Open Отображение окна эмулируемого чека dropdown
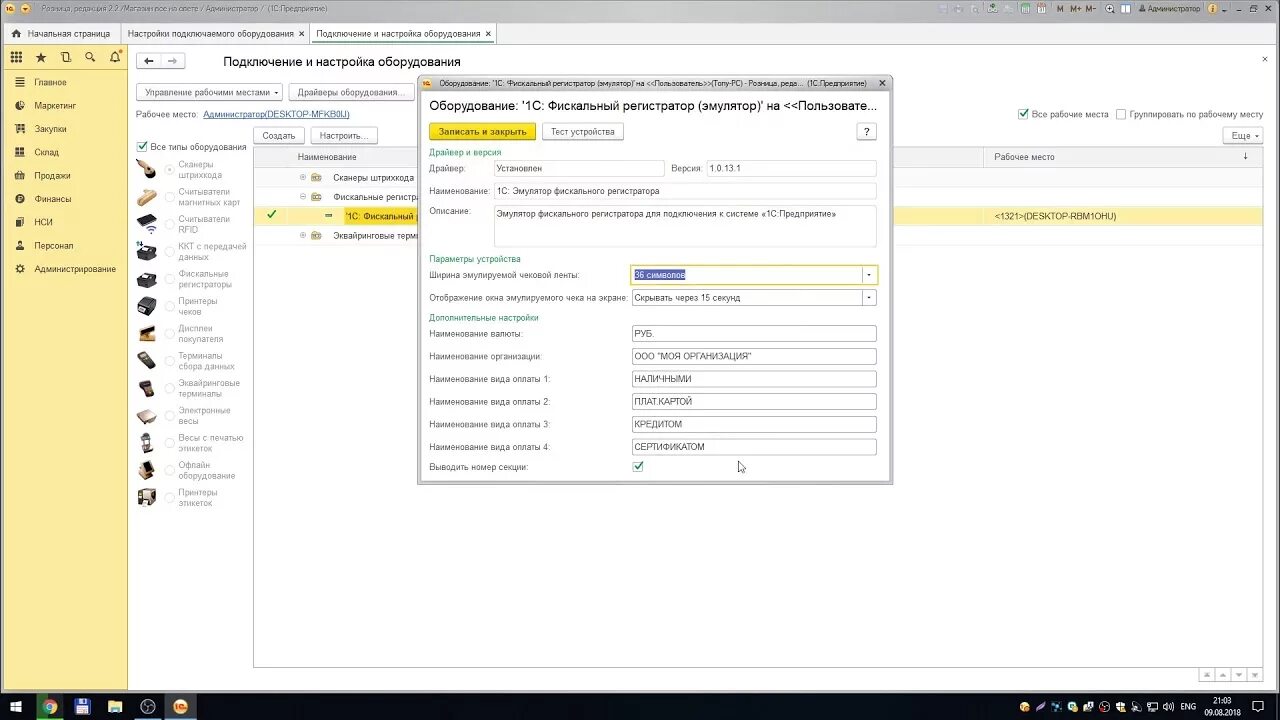Image resolution: width=1280 pixels, height=720 pixels. click(870, 297)
